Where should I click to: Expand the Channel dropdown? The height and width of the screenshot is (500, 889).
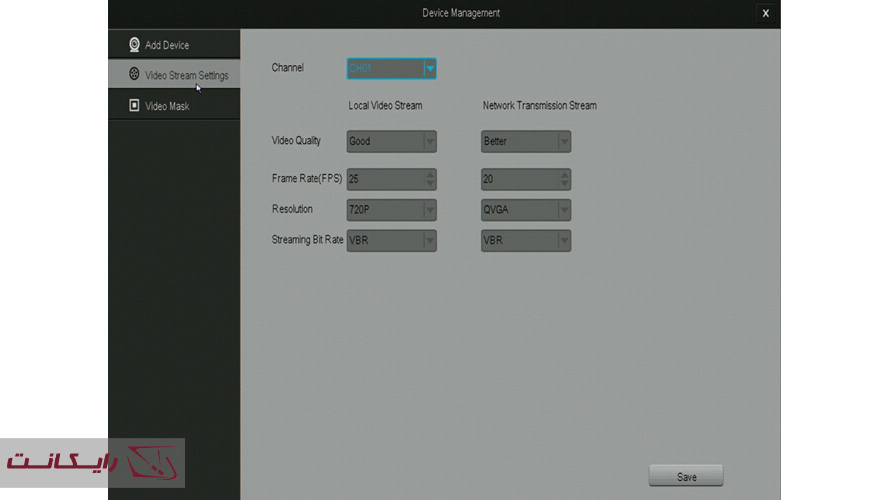coord(430,69)
